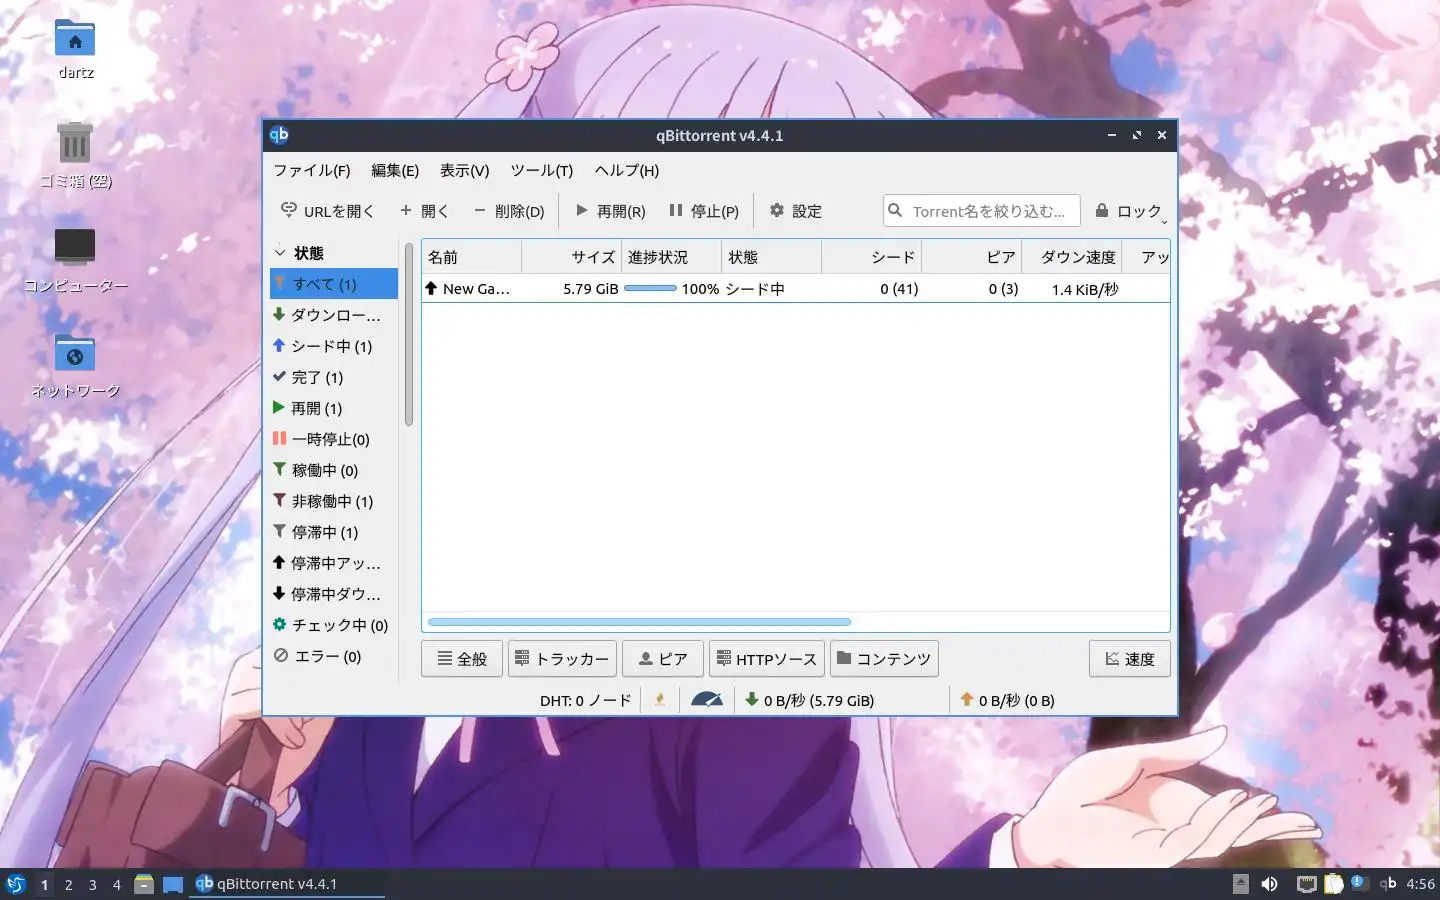
Task: Sort by the ピア column header
Action: click(972, 257)
